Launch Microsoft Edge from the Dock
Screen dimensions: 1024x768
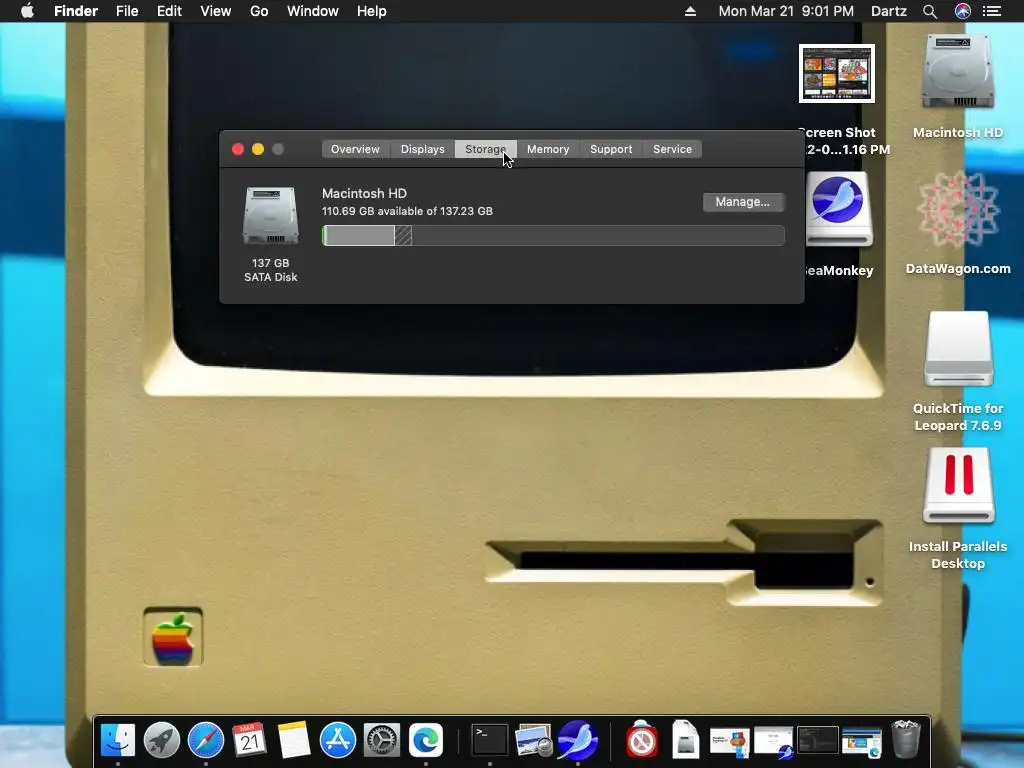426,740
